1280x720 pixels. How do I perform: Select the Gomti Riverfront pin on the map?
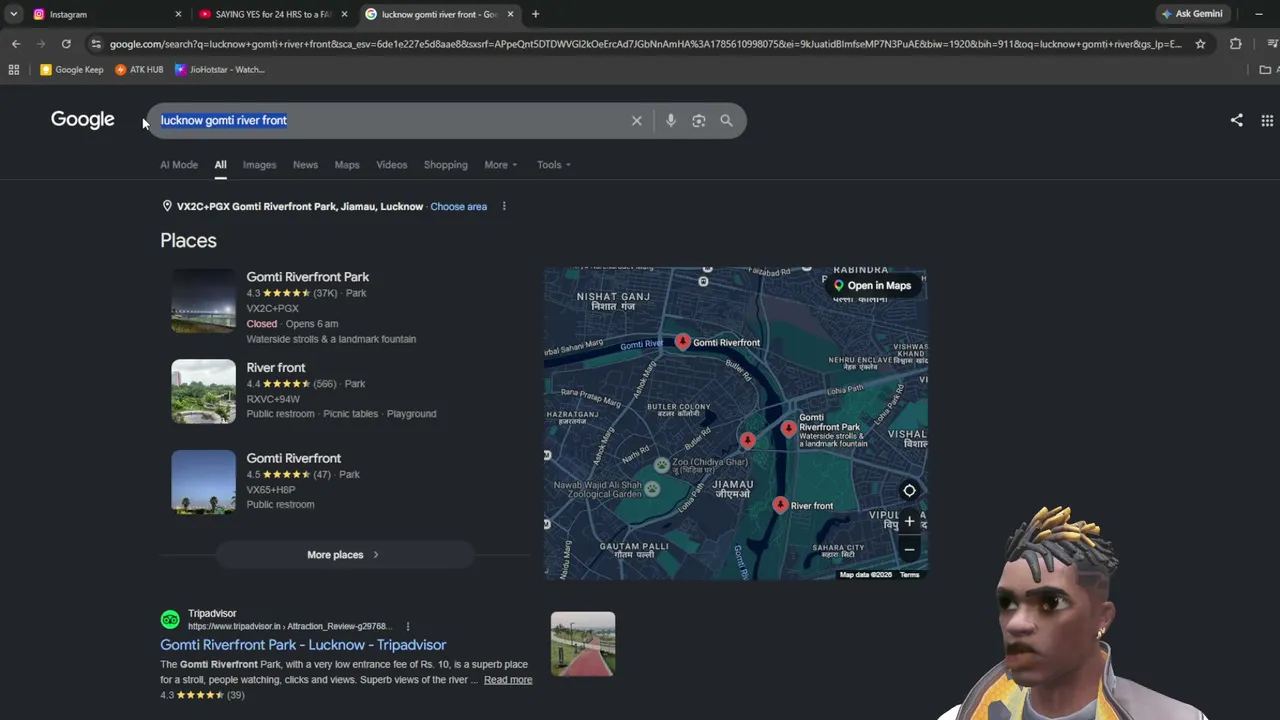683,342
